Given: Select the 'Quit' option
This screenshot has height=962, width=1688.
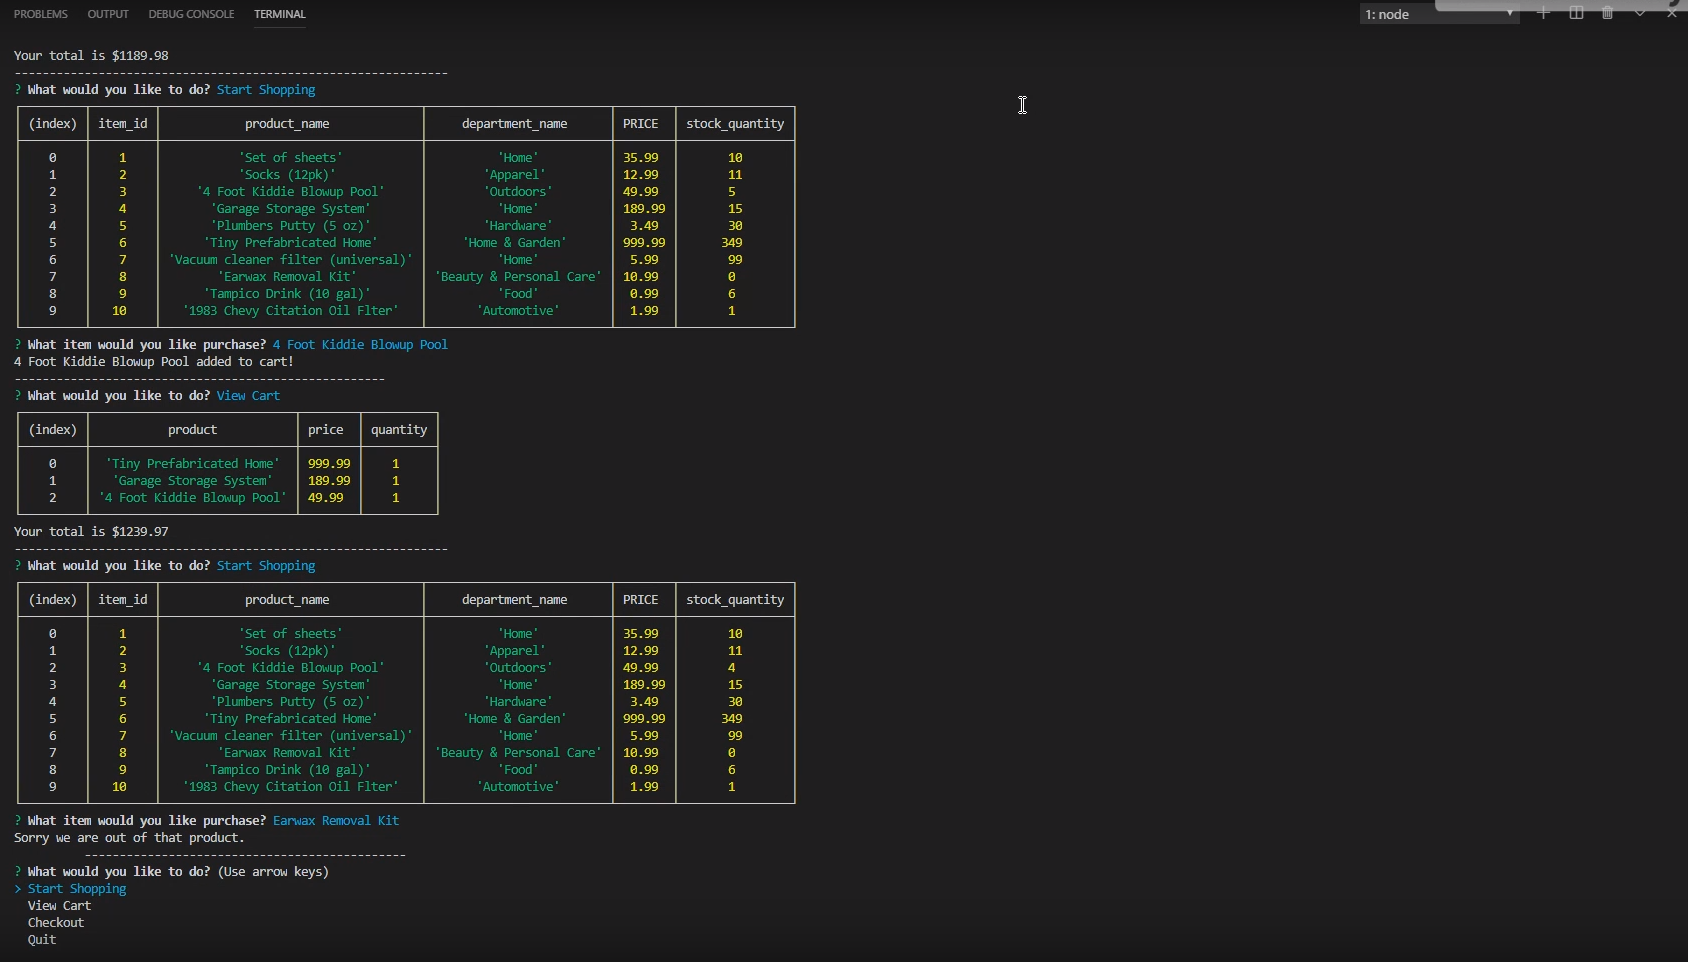Looking at the screenshot, I should pos(42,940).
